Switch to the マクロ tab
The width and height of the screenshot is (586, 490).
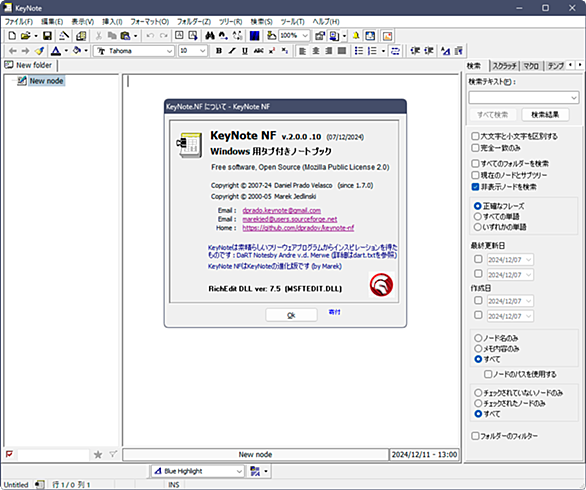pyautogui.click(x=531, y=66)
